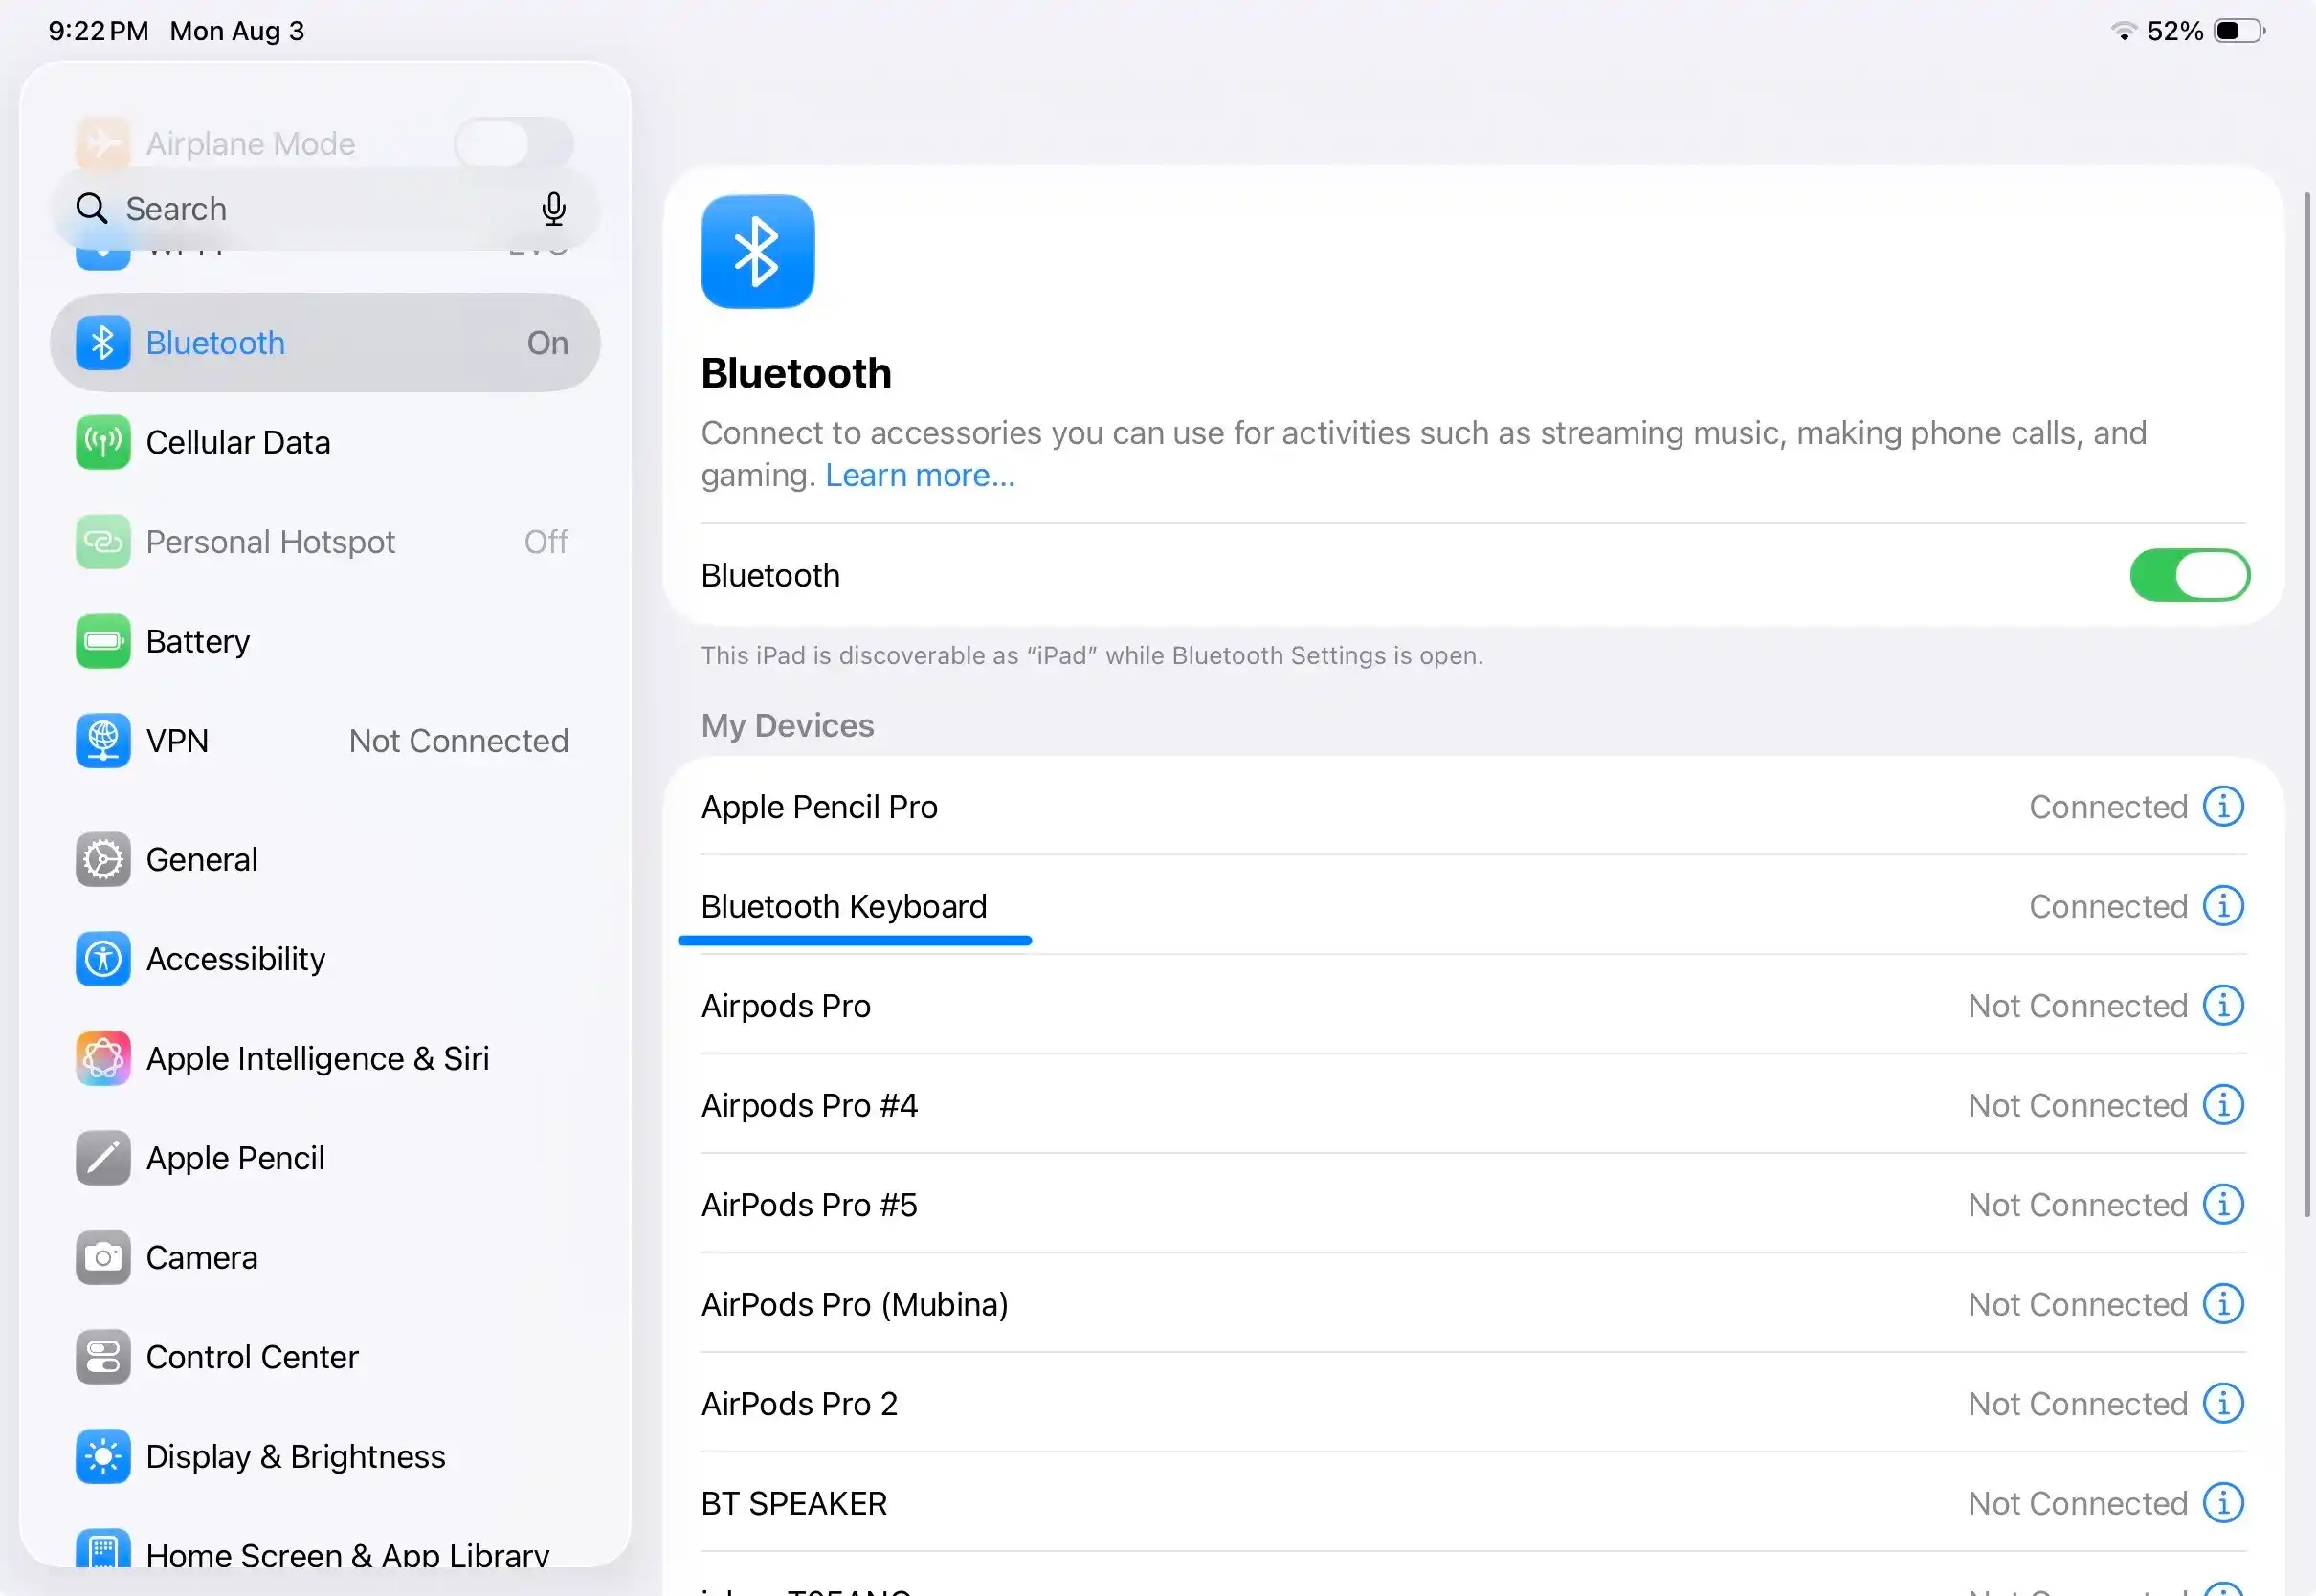Show info for Airpods Pro device
The image size is (2316, 1596).
pyautogui.click(x=2223, y=1006)
